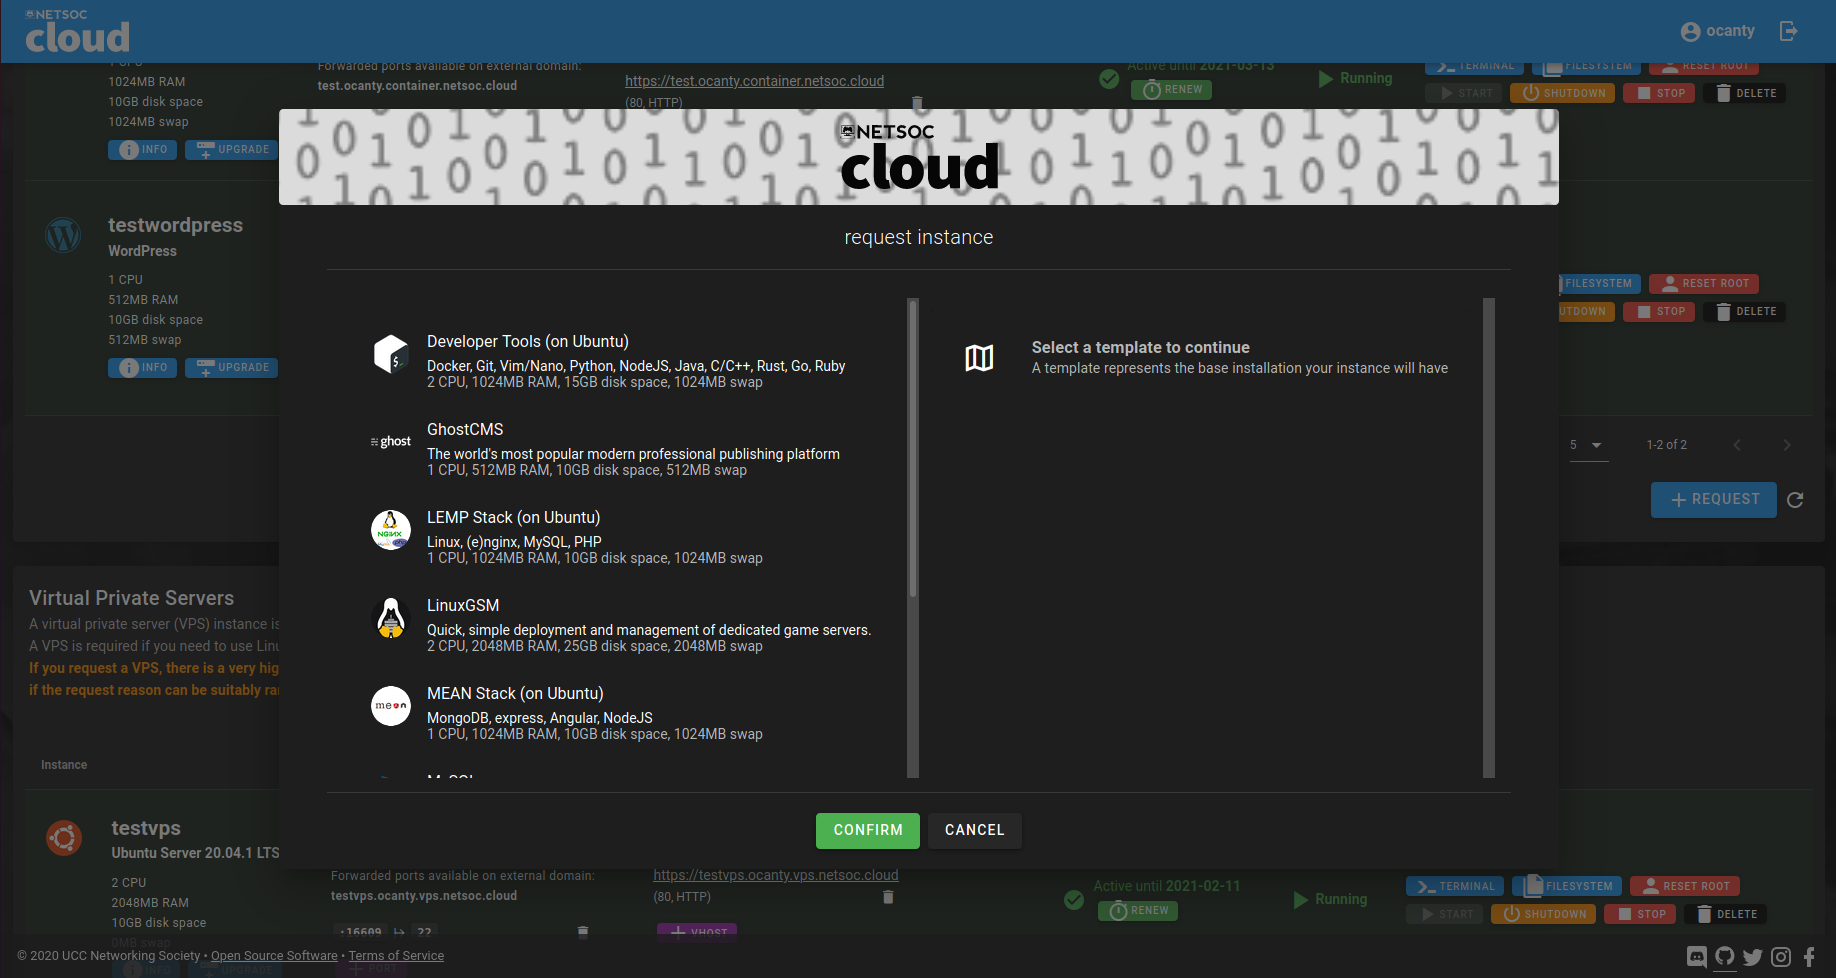Image resolution: width=1836 pixels, height=978 pixels.
Task: Delete the testvps server
Action: tap(1726, 915)
